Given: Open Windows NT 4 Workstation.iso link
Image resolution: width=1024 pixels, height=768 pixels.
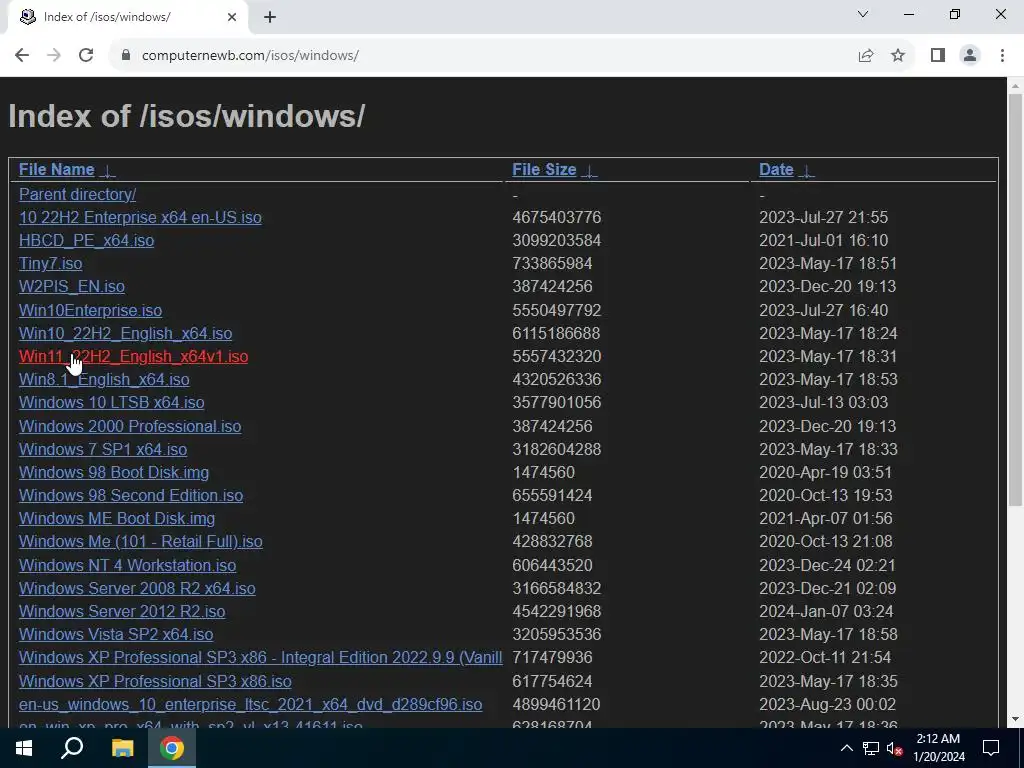Looking at the screenshot, I should coord(127,566).
